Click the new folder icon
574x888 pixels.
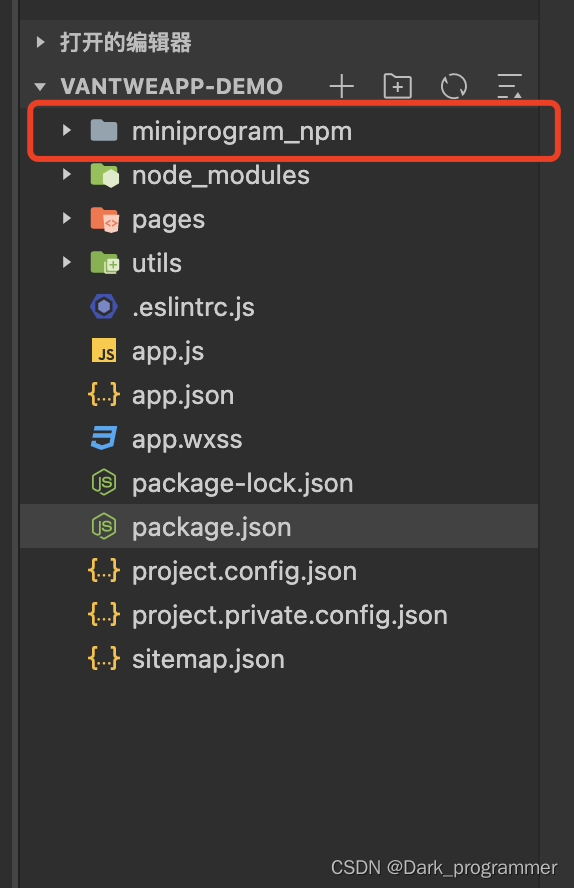(397, 87)
